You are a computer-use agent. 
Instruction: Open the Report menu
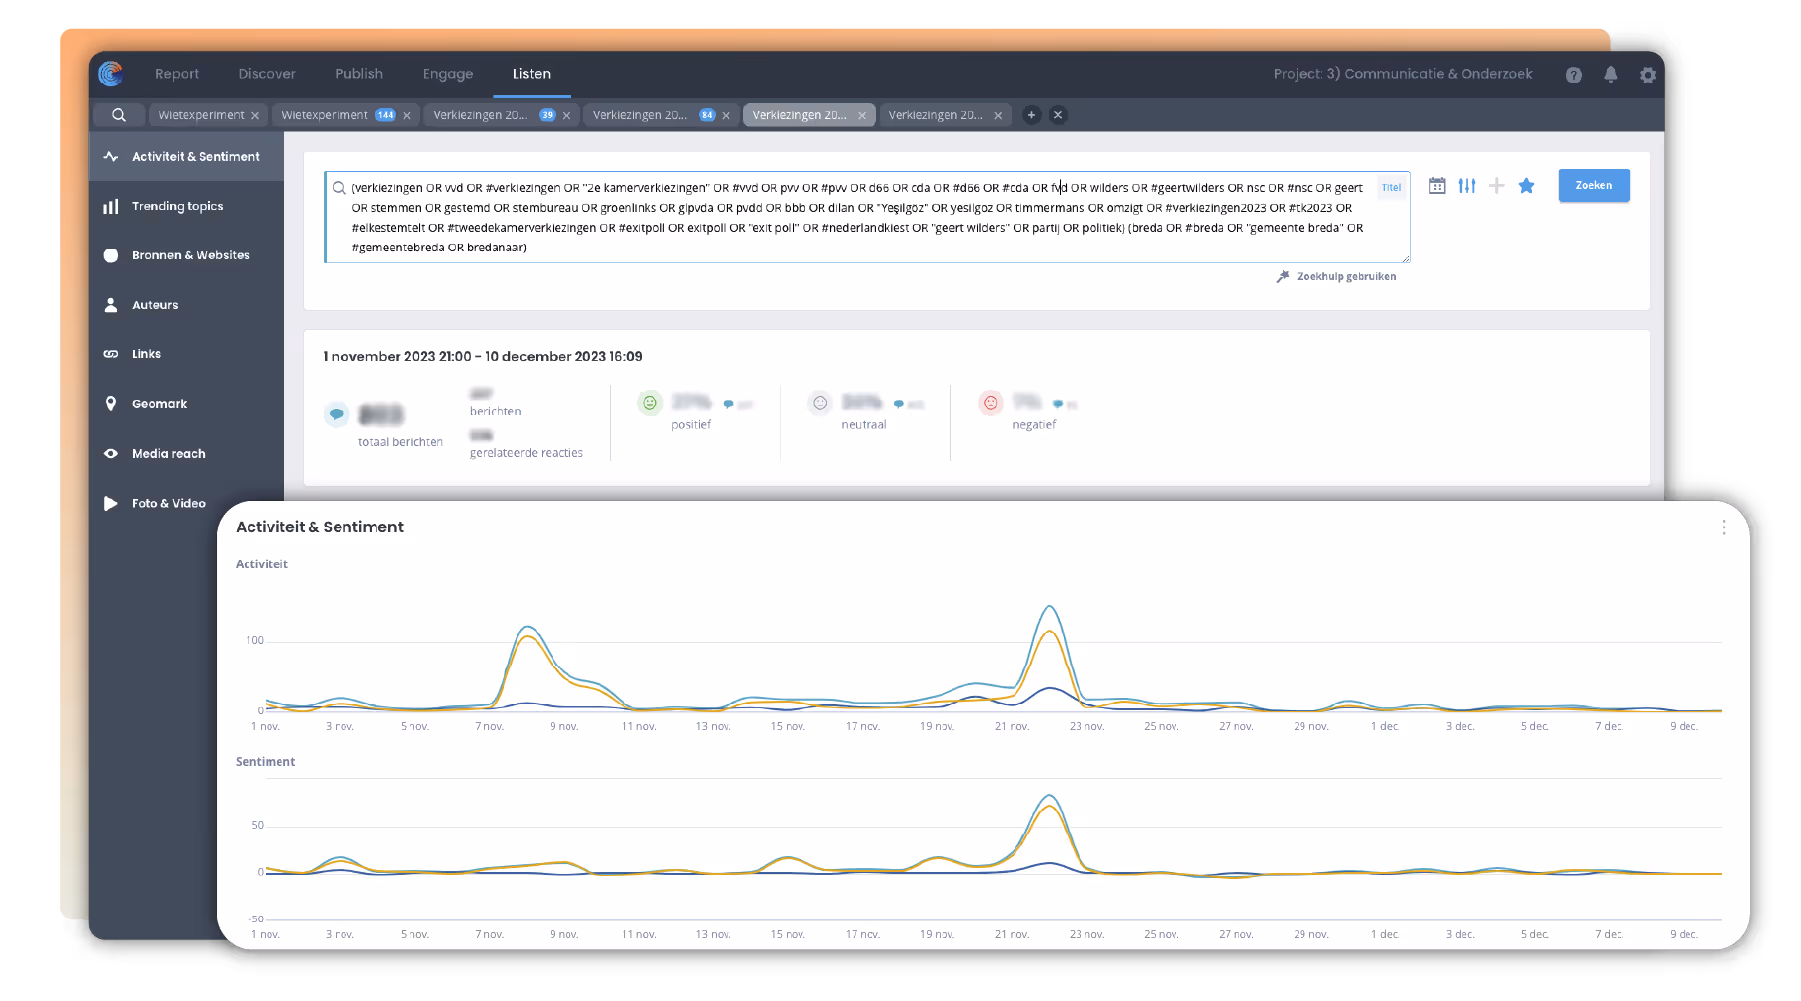coord(177,74)
